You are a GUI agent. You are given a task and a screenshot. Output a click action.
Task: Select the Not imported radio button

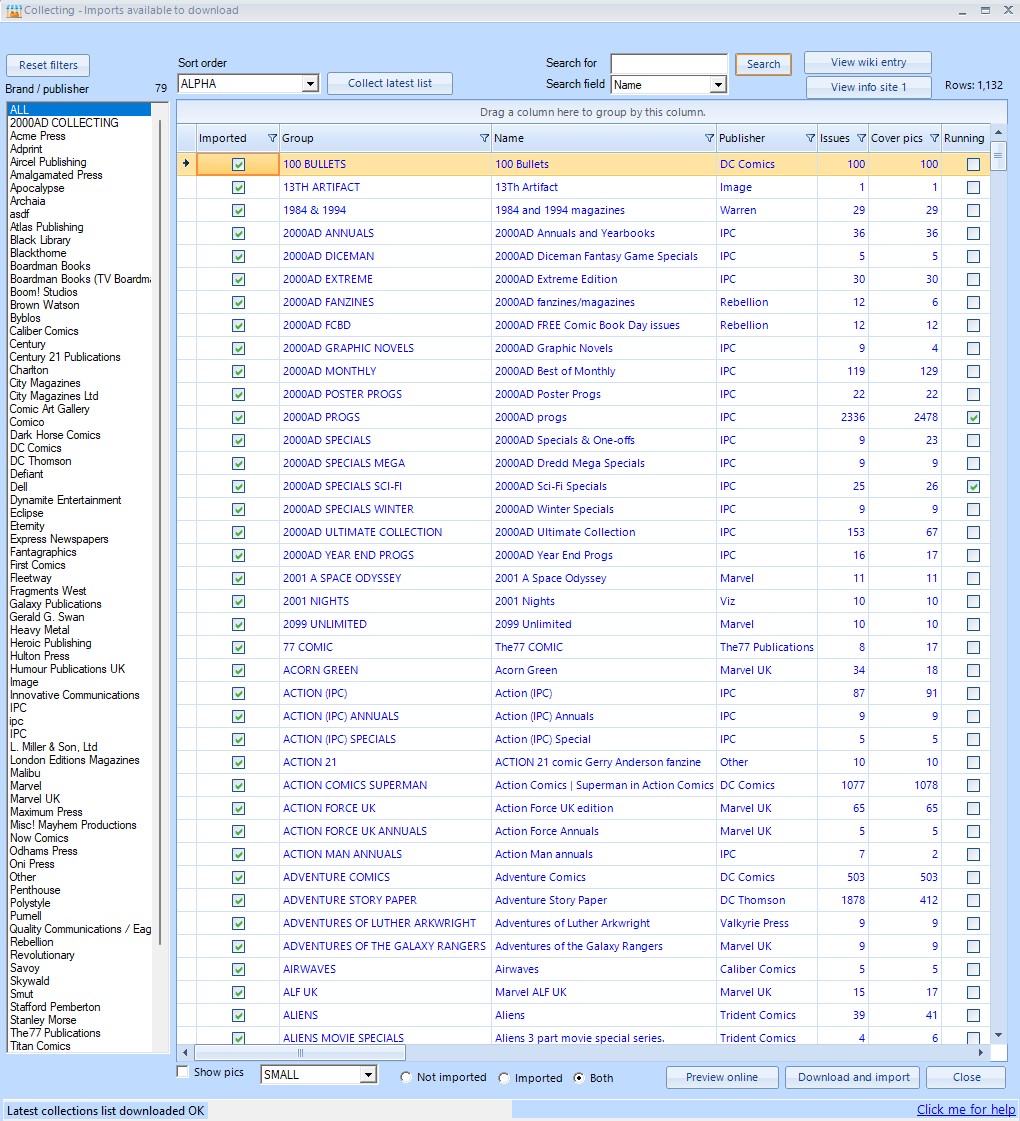click(x=406, y=1077)
